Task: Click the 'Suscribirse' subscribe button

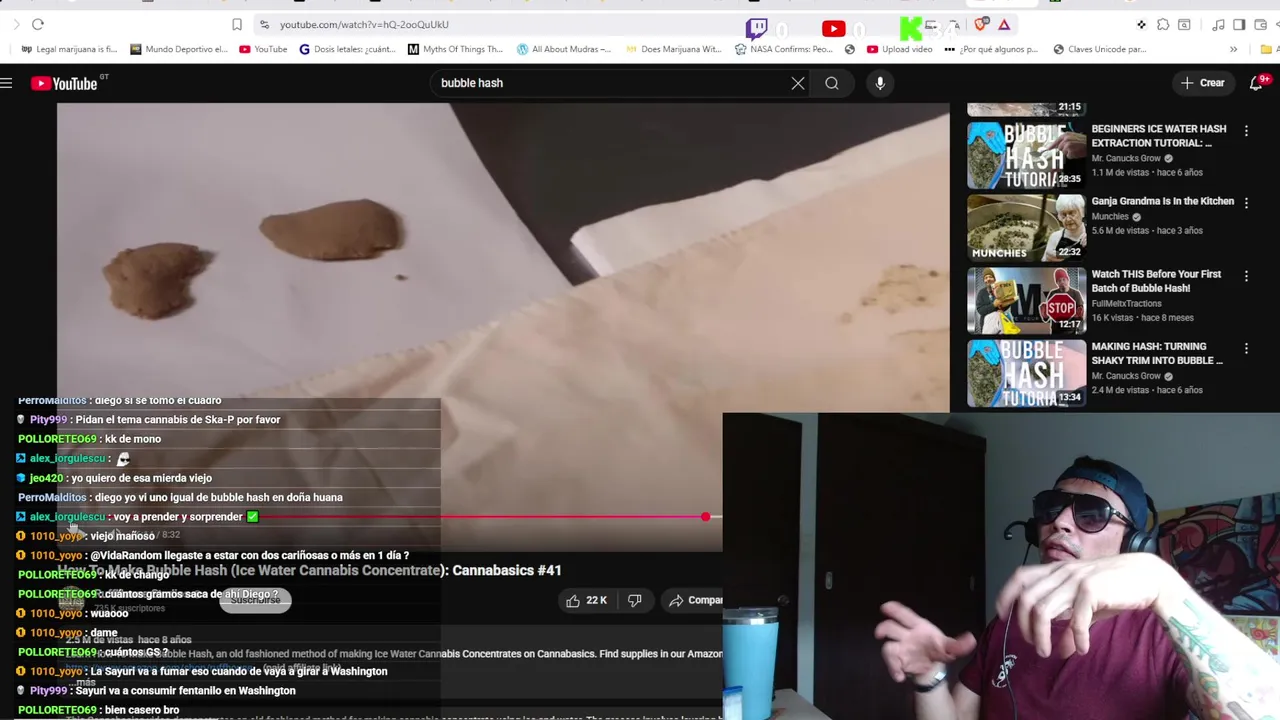Action: pyautogui.click(x=255, y=600)
